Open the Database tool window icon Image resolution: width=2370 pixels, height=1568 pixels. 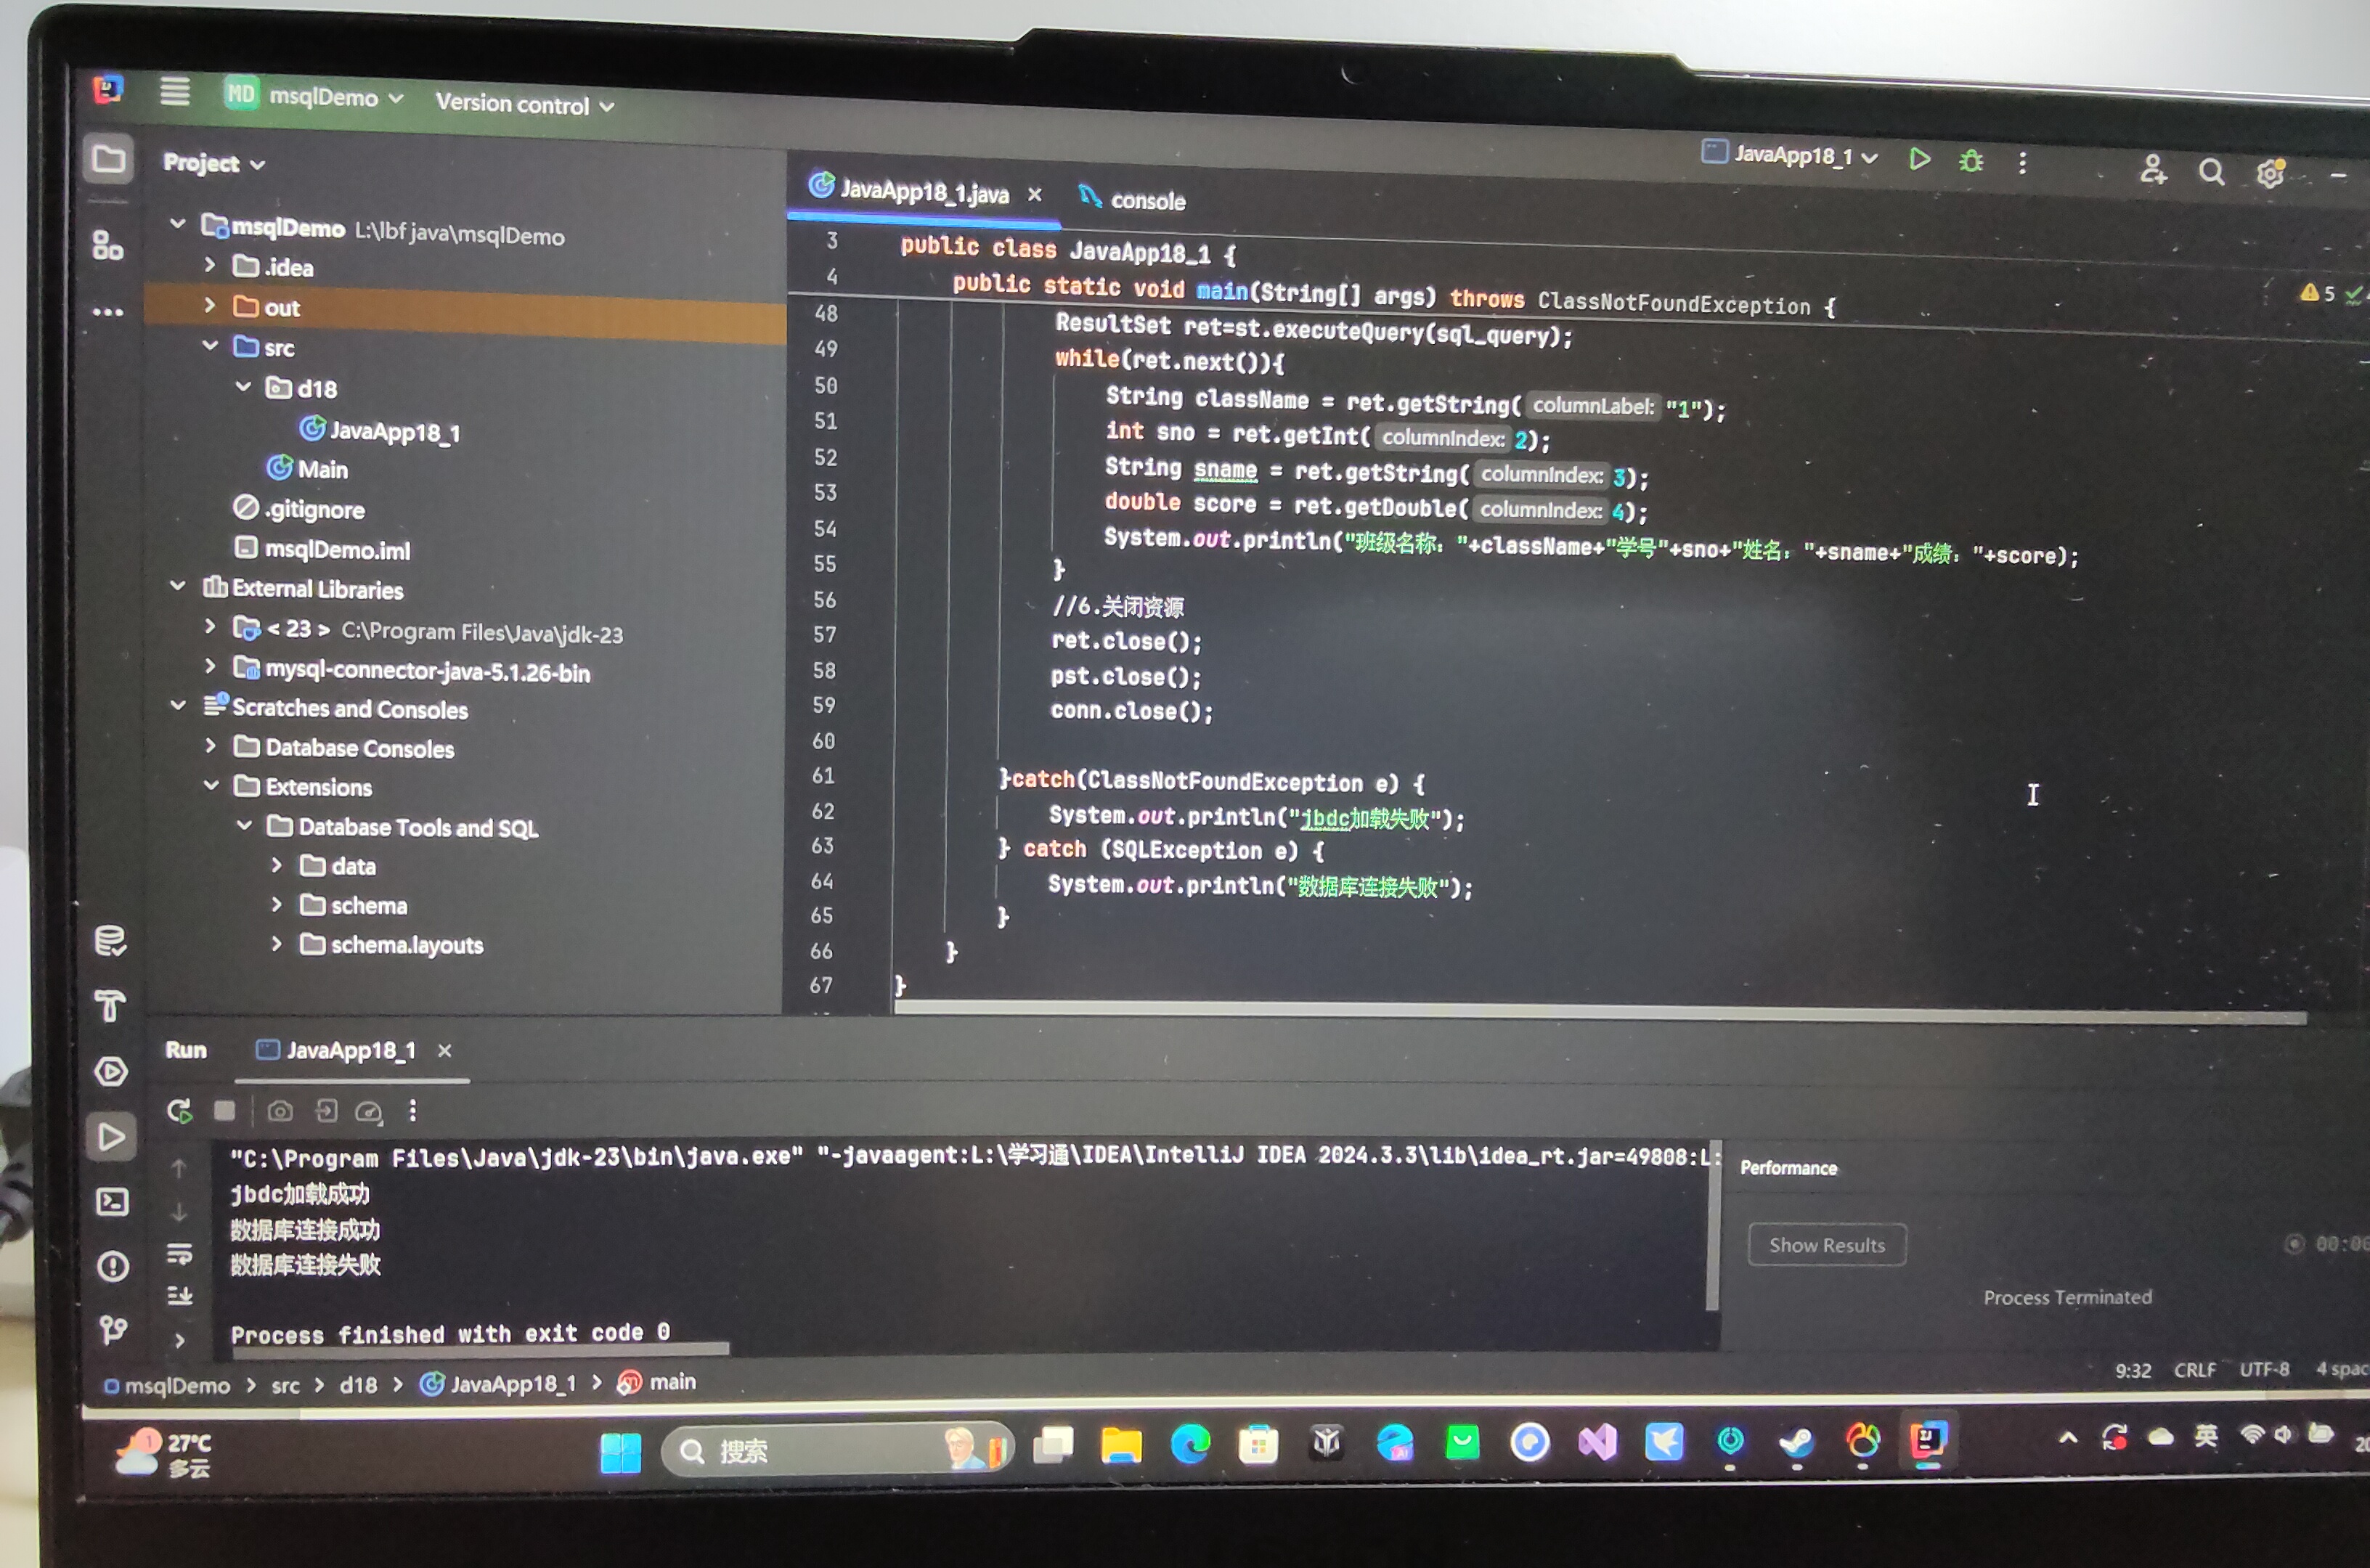(110, 941)
